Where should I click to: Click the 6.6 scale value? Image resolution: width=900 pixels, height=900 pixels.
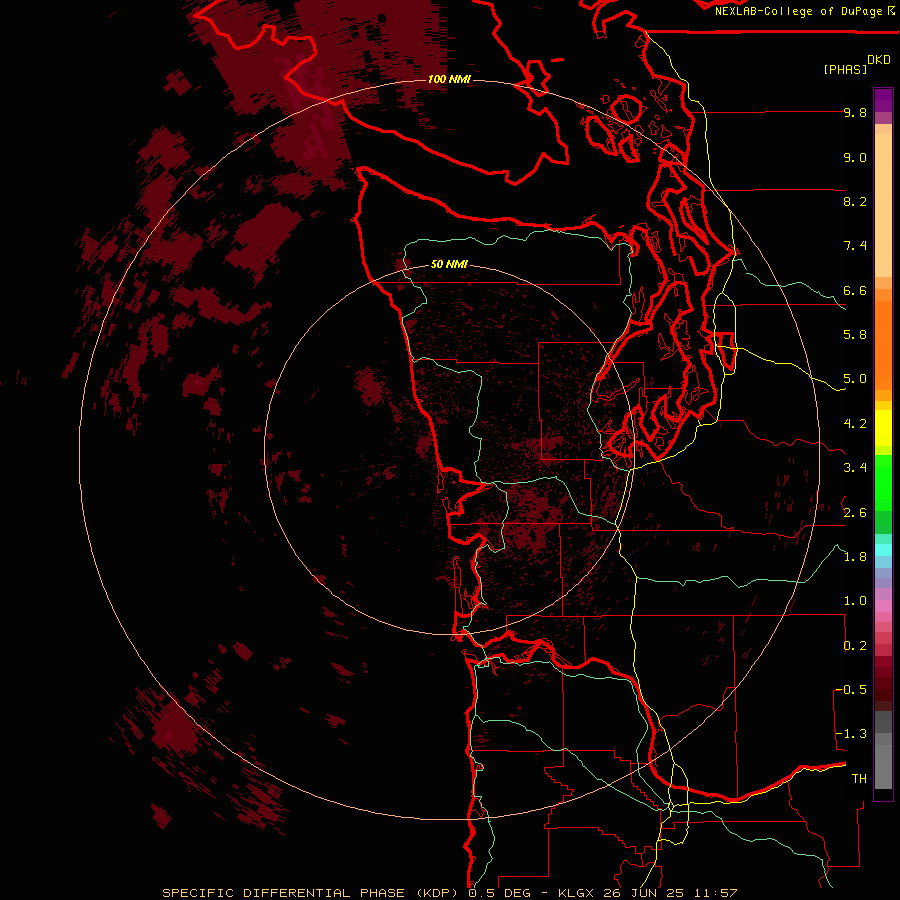click(855, 290)
